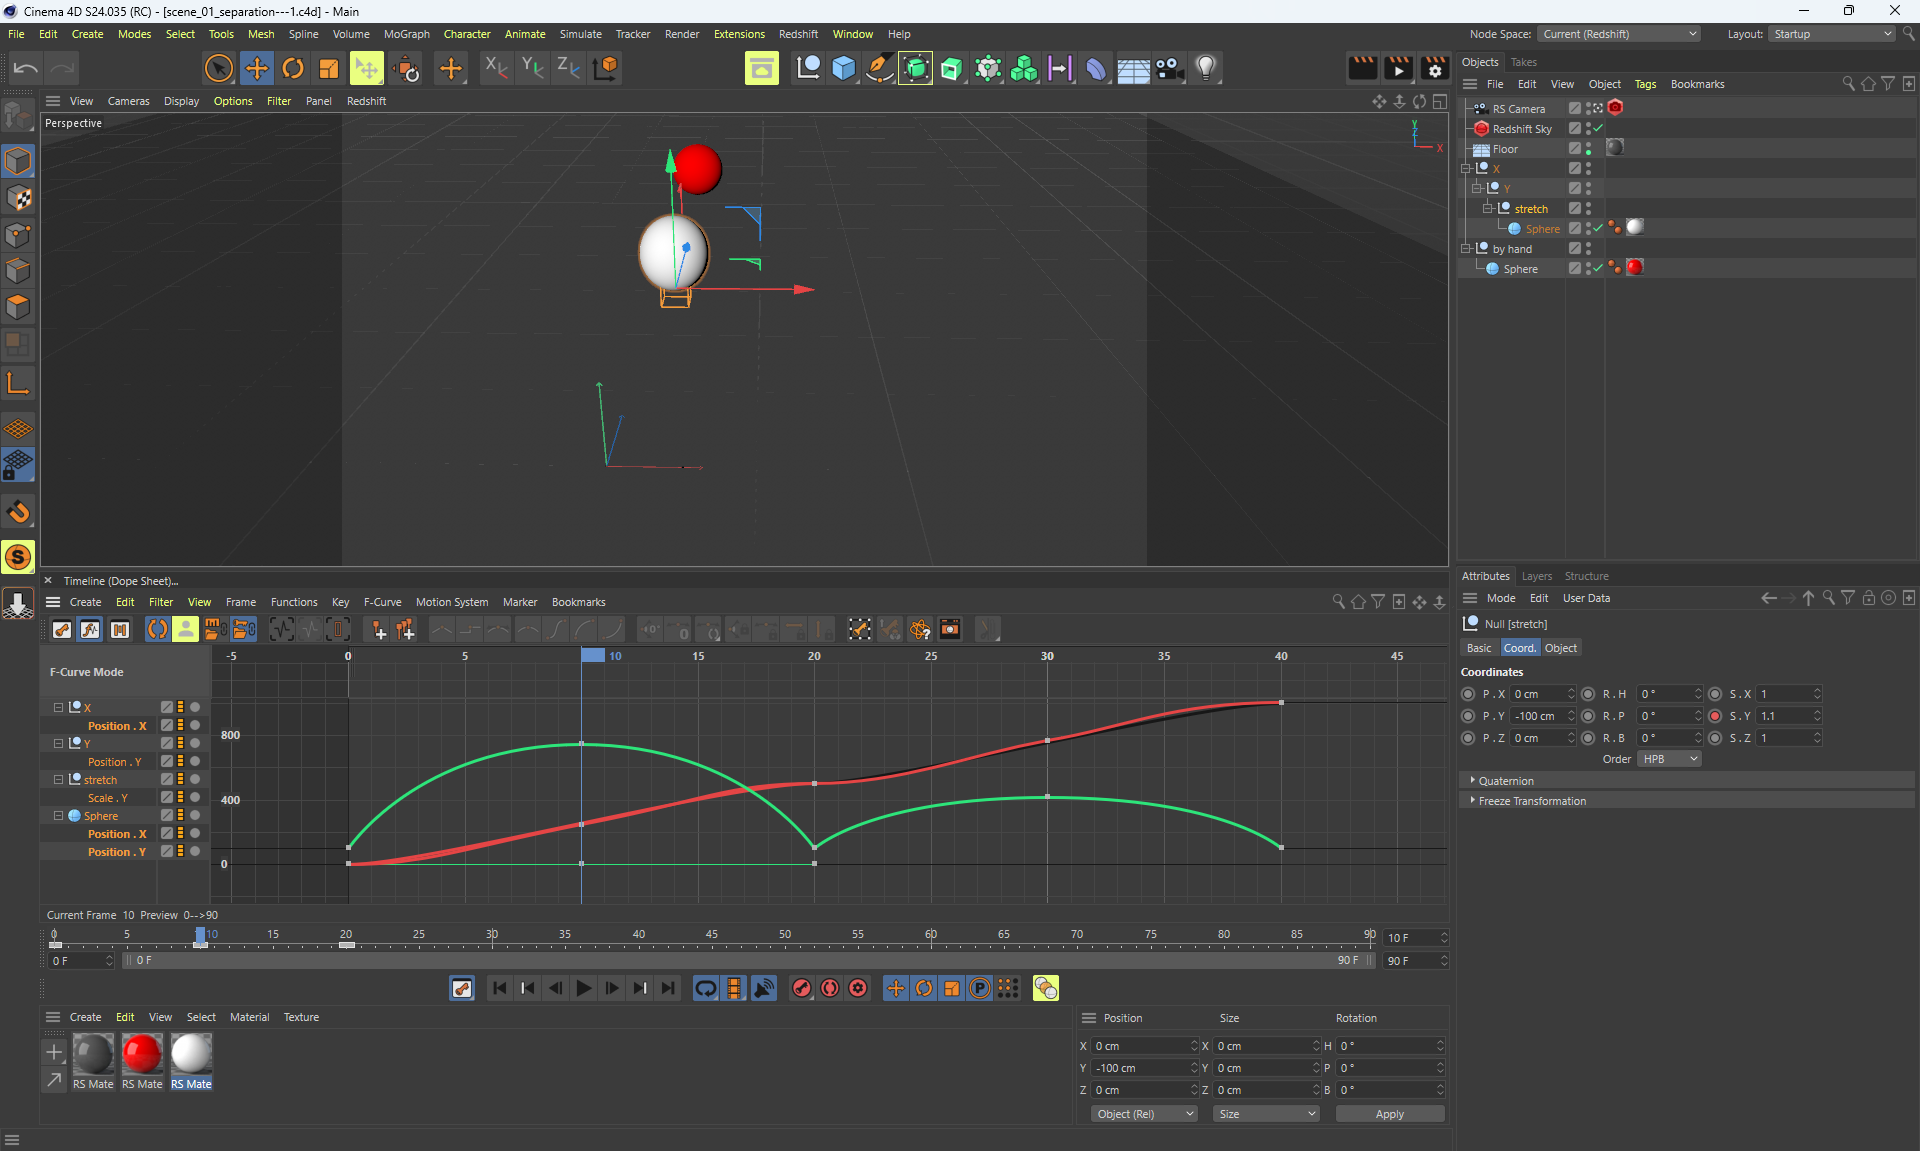Collapse the stretch null in Objects
Image resolution: width=1920 pixels, height=1151 pixels.
tap(1488, 208)
